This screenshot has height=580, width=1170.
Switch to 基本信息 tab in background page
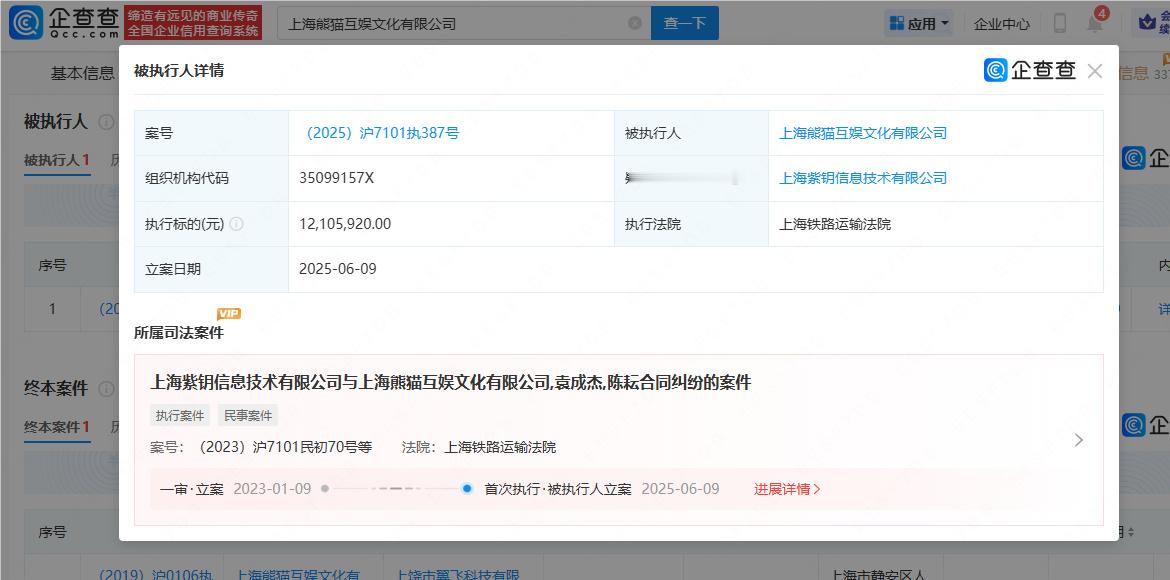82,73
